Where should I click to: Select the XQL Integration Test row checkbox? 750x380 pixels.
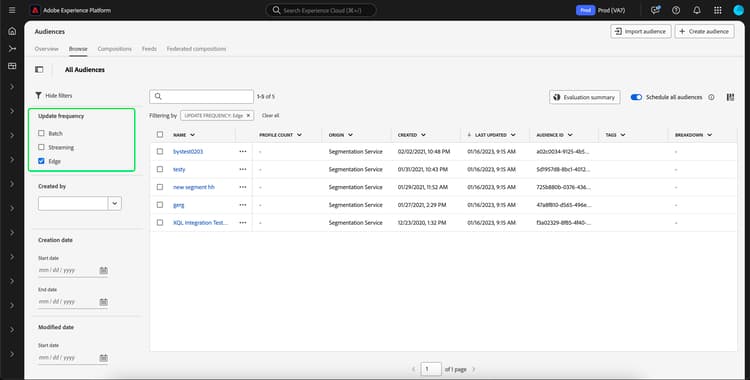[x=160, y=223]
